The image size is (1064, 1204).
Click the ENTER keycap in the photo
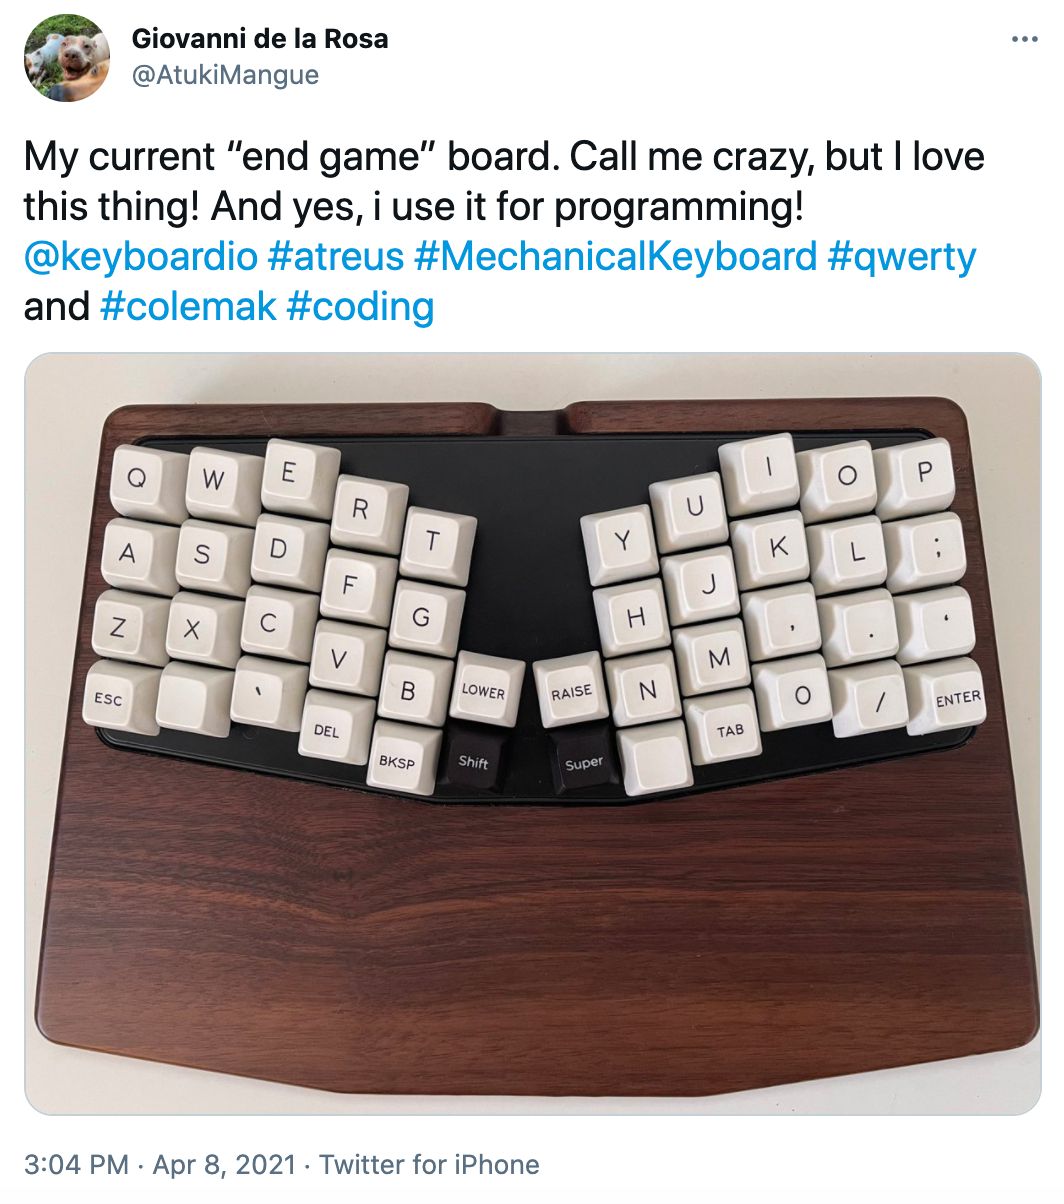(957, 698)
